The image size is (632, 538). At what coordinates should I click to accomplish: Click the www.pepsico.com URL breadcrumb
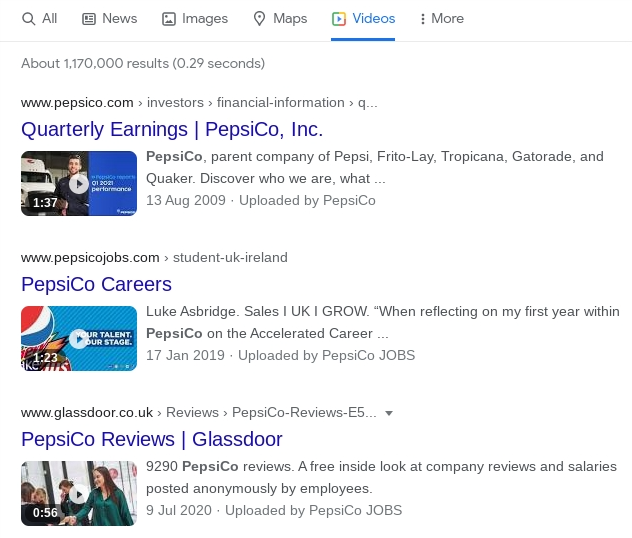click(x=77, y=102)
